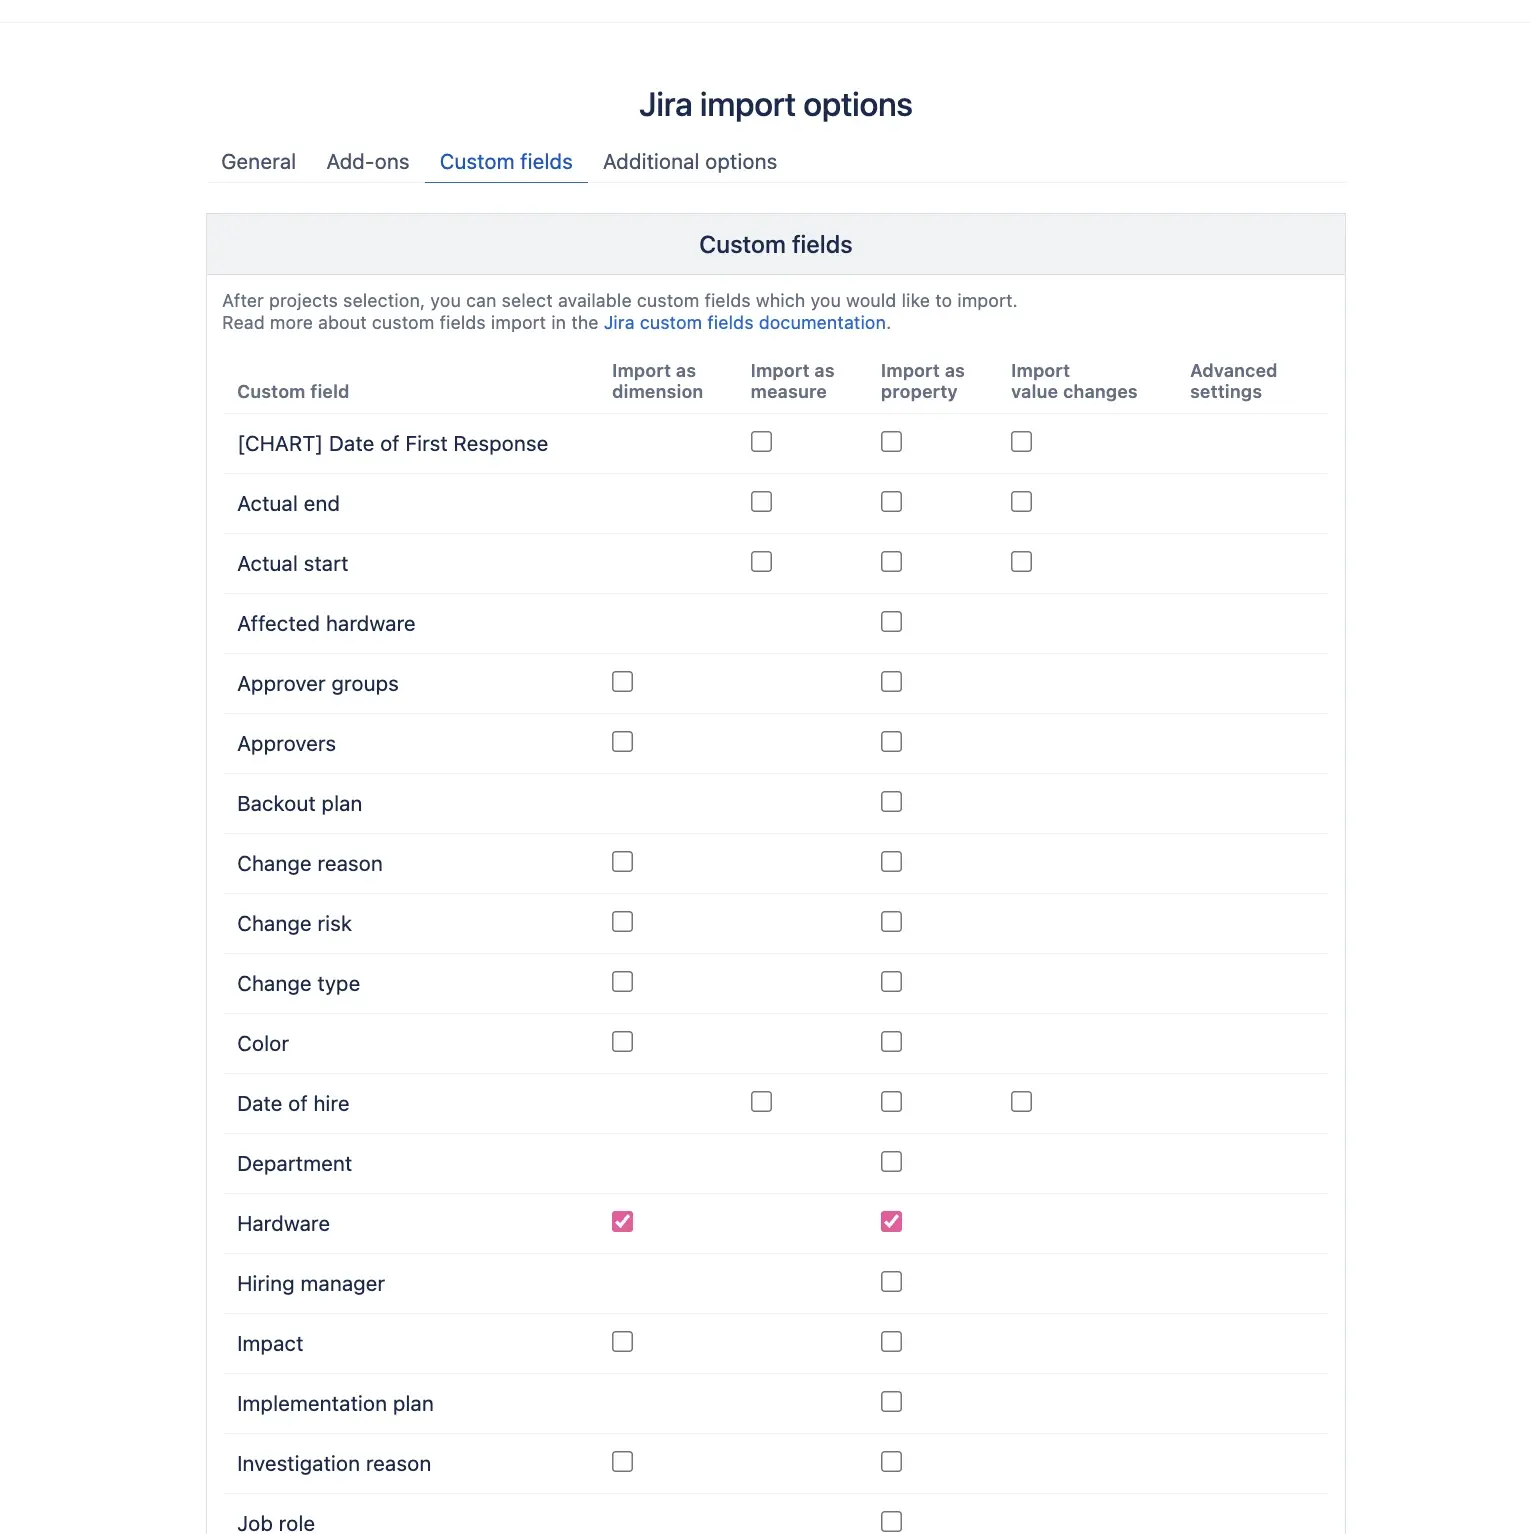This screenshot has height=1534, width=1530.
Task: Click the Custom fields tab
Action: click(506, 162)
